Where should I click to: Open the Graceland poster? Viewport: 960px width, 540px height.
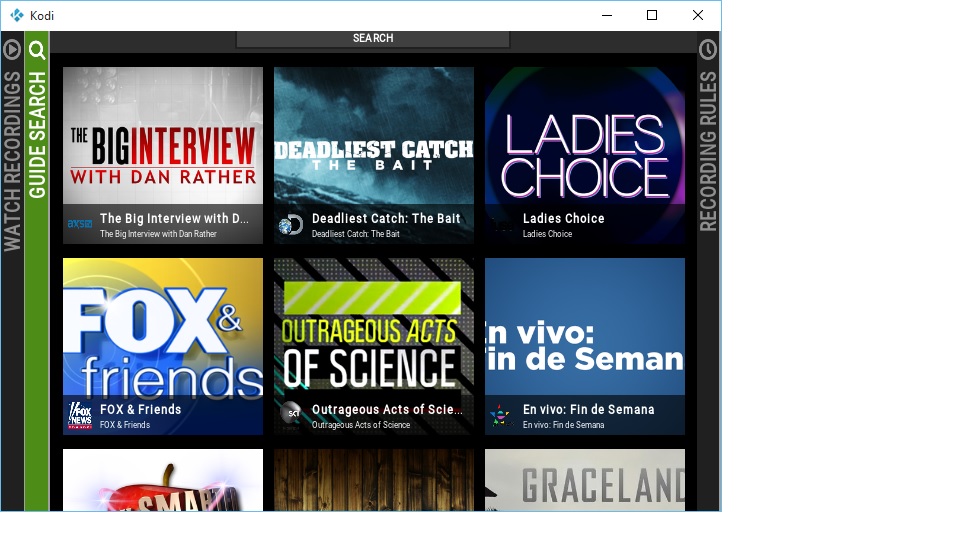tap(585, 480)
